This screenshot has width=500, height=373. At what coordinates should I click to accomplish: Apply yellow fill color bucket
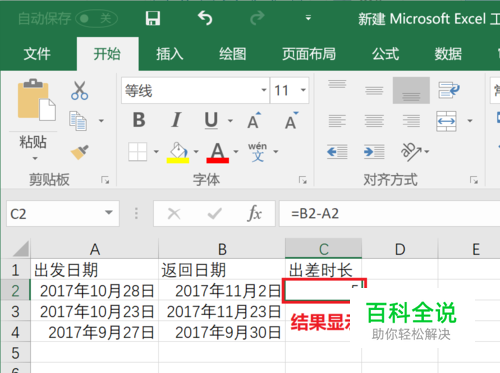click(x=178, y=152)
